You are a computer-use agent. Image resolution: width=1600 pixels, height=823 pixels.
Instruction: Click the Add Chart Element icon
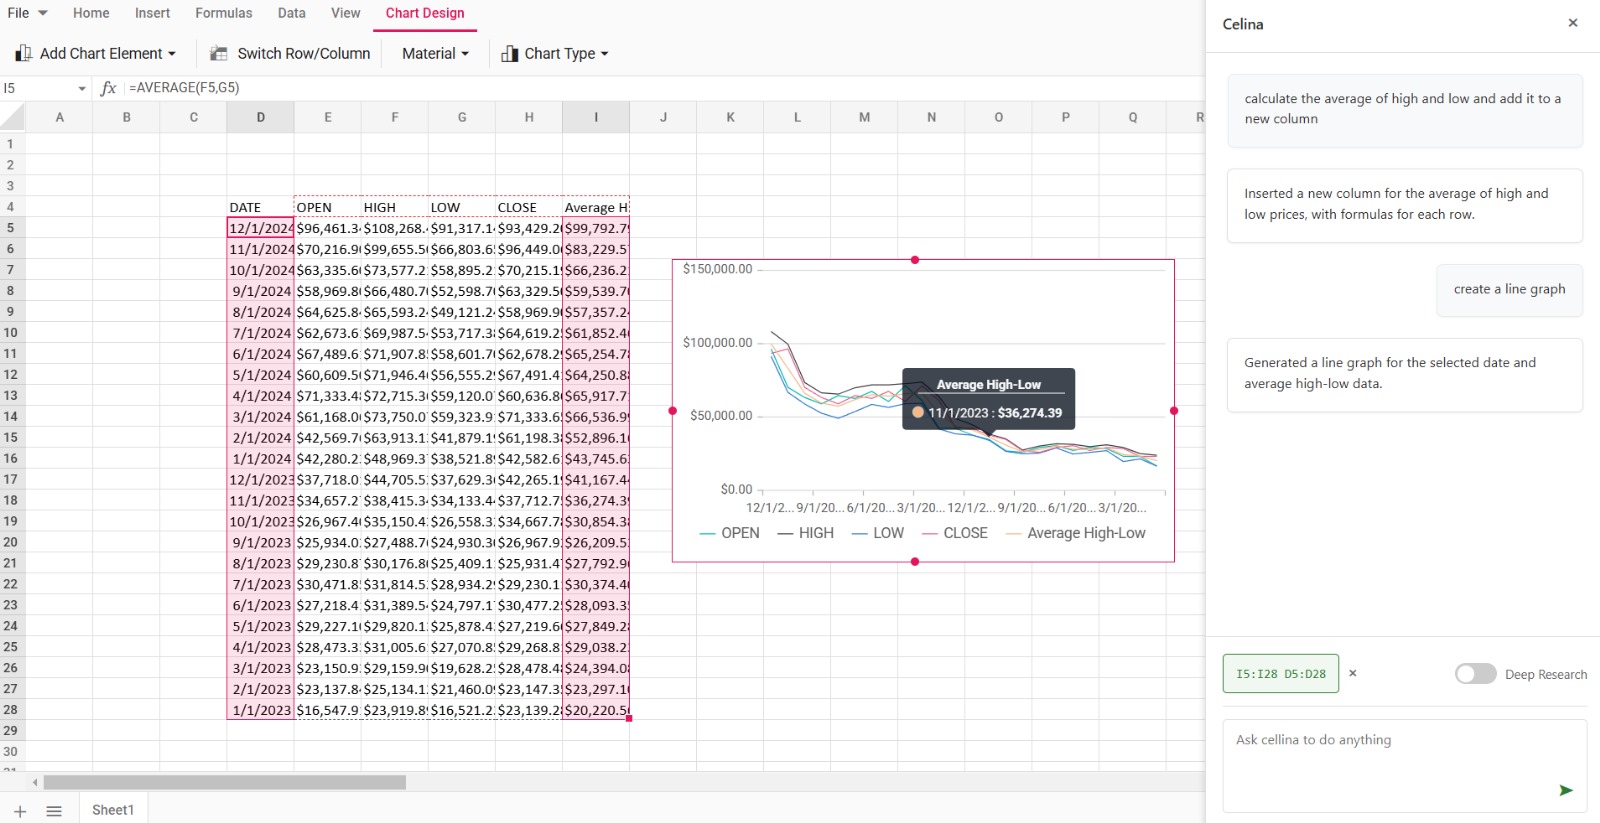(23, 53)
